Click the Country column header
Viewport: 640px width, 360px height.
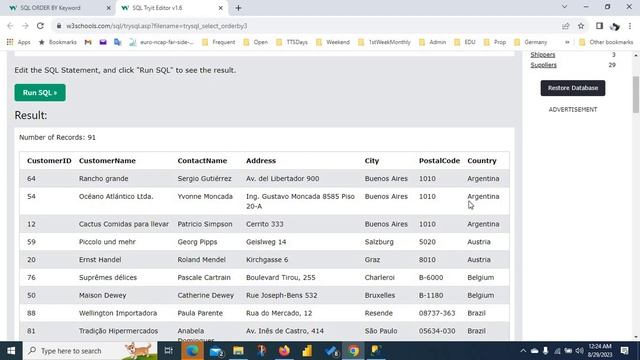point(482,161)
